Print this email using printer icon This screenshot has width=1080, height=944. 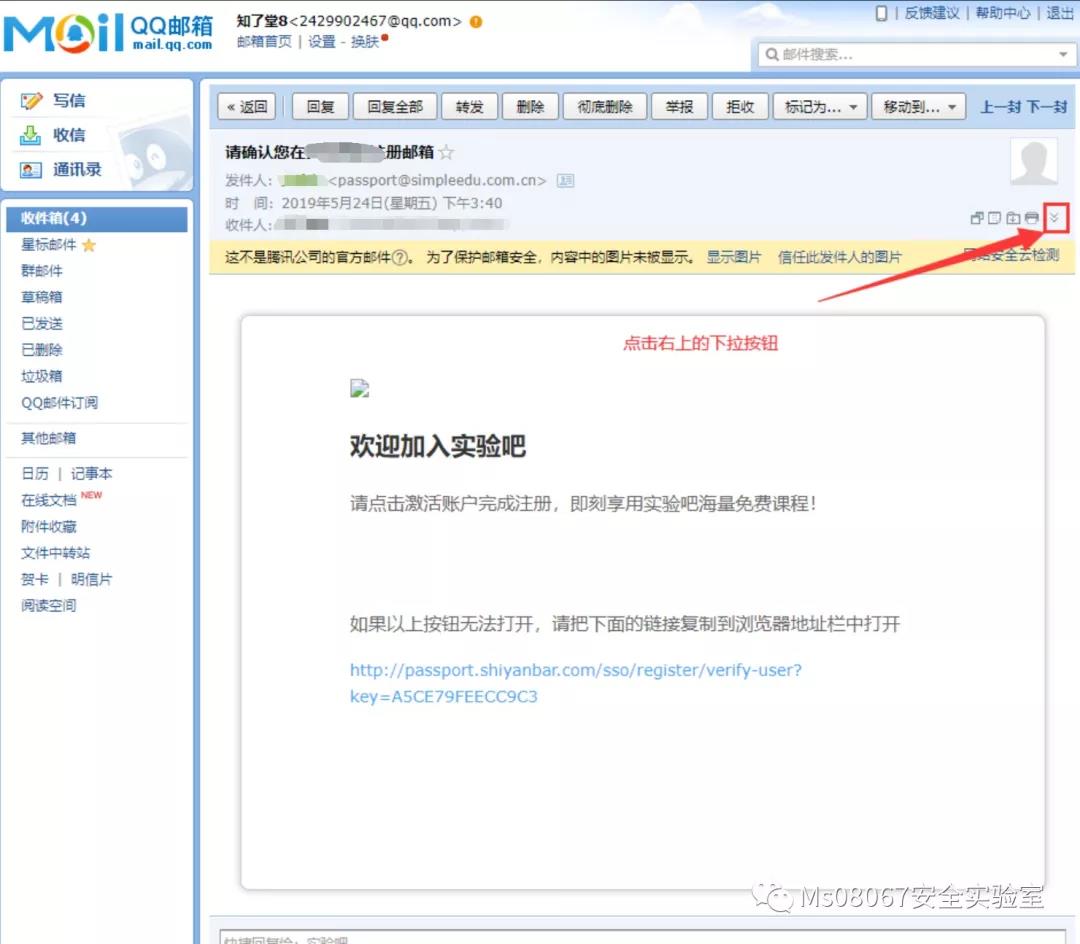[1031, 219]
